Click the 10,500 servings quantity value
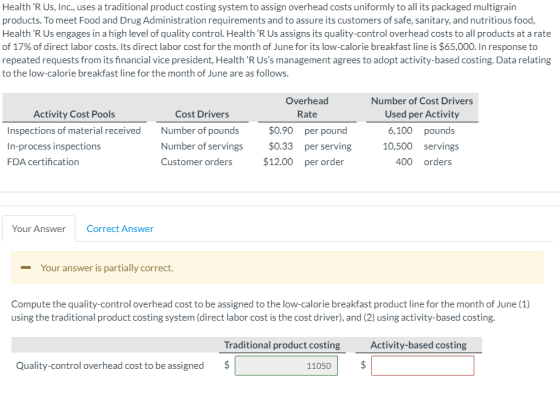560x393 pixels. [398, 146]
